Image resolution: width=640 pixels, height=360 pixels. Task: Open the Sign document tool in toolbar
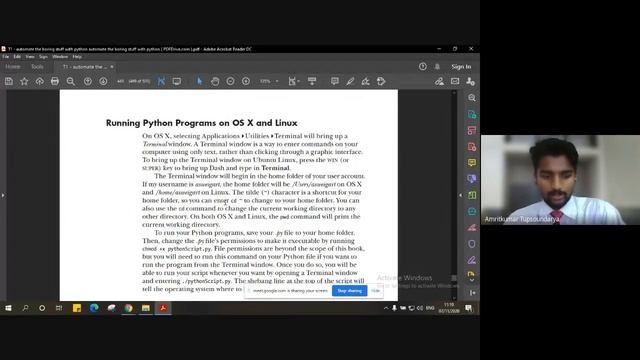tap(366, 81)
